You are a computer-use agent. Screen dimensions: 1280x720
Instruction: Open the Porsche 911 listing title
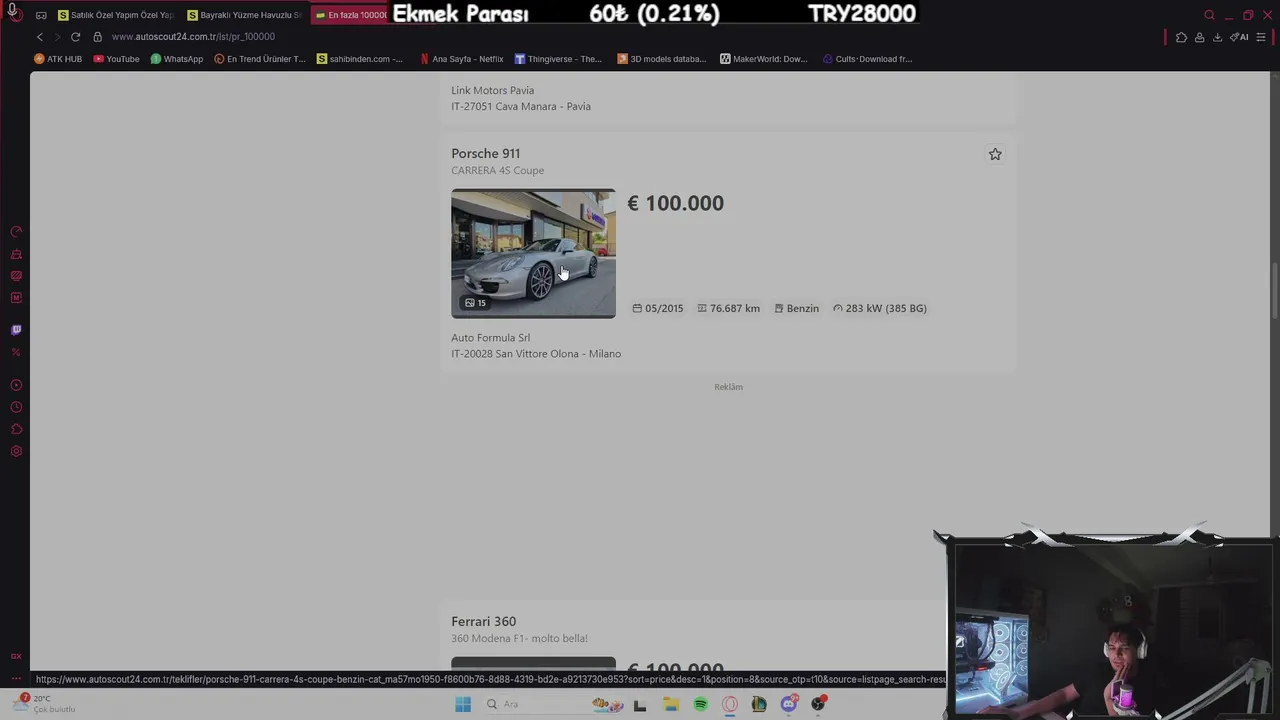pos(485,153)
